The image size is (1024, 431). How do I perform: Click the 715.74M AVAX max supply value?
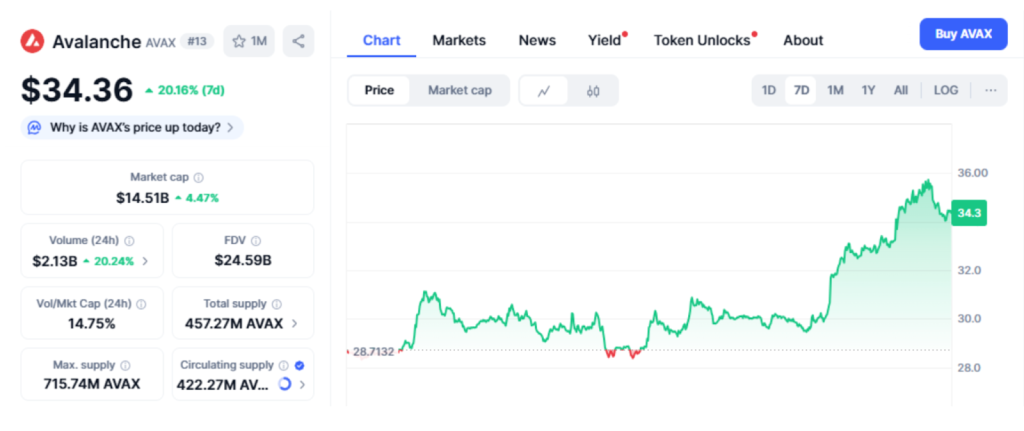91,384
